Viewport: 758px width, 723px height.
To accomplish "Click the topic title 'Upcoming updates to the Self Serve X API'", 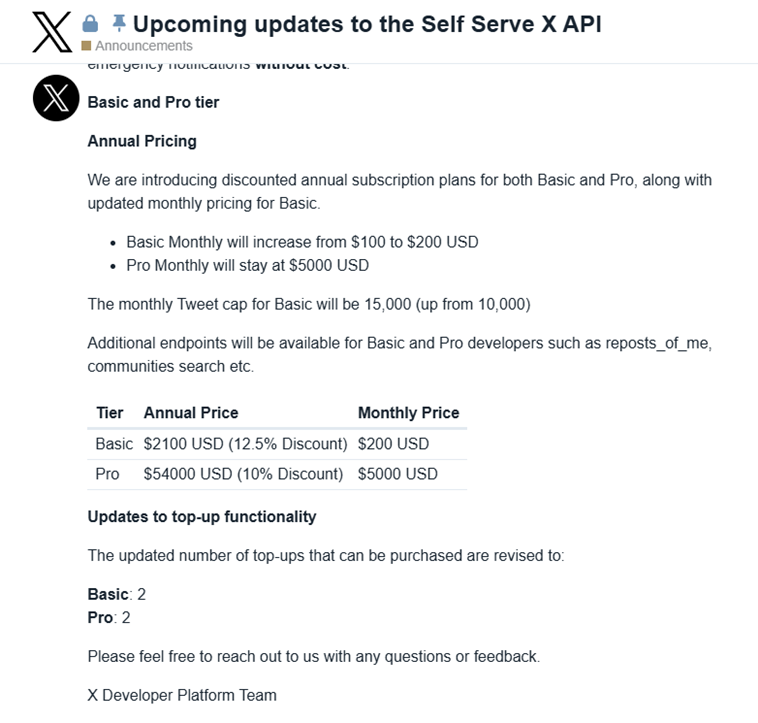I will pos(366,23).
